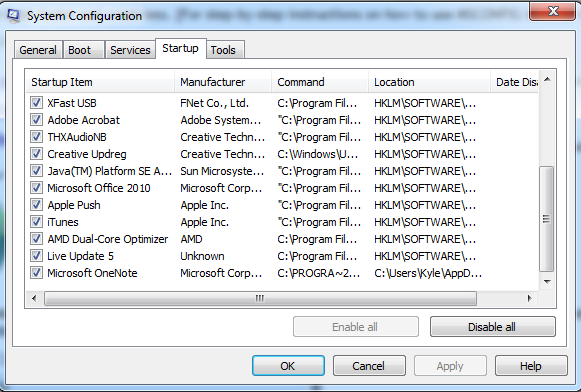Close the System Configuration window
The height and width of the screenshot is (392, 581).
[x=552, y=11]
